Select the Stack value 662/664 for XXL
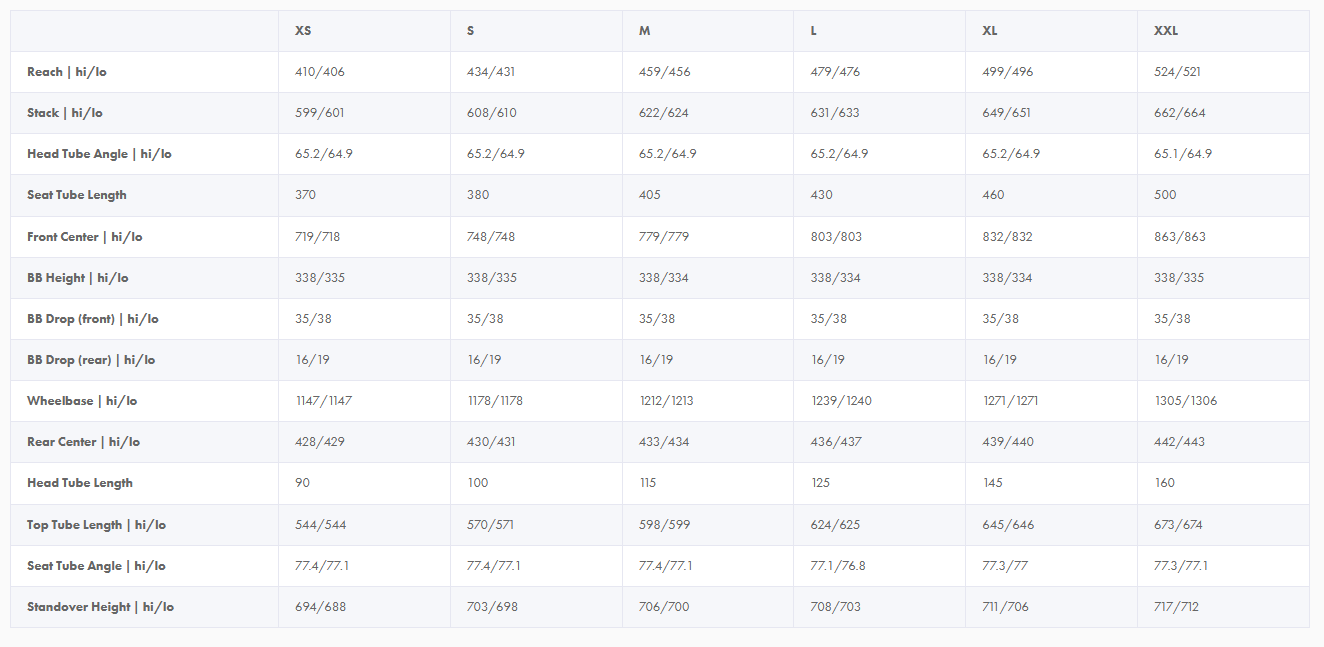This screenshot has height=647, width=1324. coord(1179,113)
